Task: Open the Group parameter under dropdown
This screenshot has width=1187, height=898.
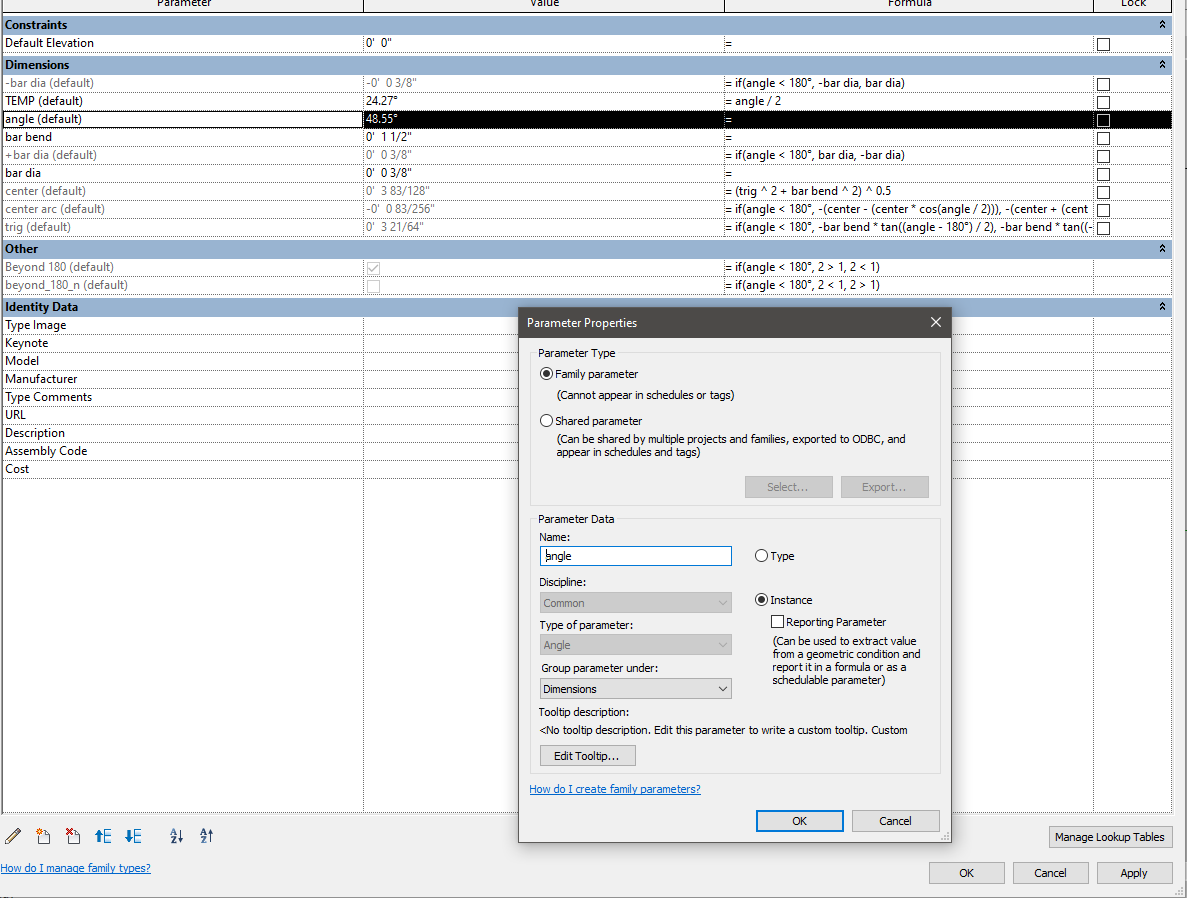Action: point(635,688)
